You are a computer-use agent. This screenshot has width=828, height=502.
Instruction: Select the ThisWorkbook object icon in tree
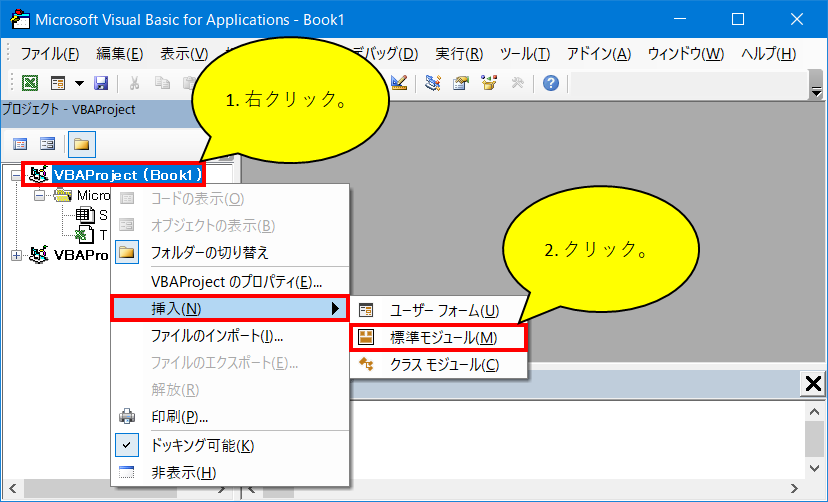tap(84, 234)
